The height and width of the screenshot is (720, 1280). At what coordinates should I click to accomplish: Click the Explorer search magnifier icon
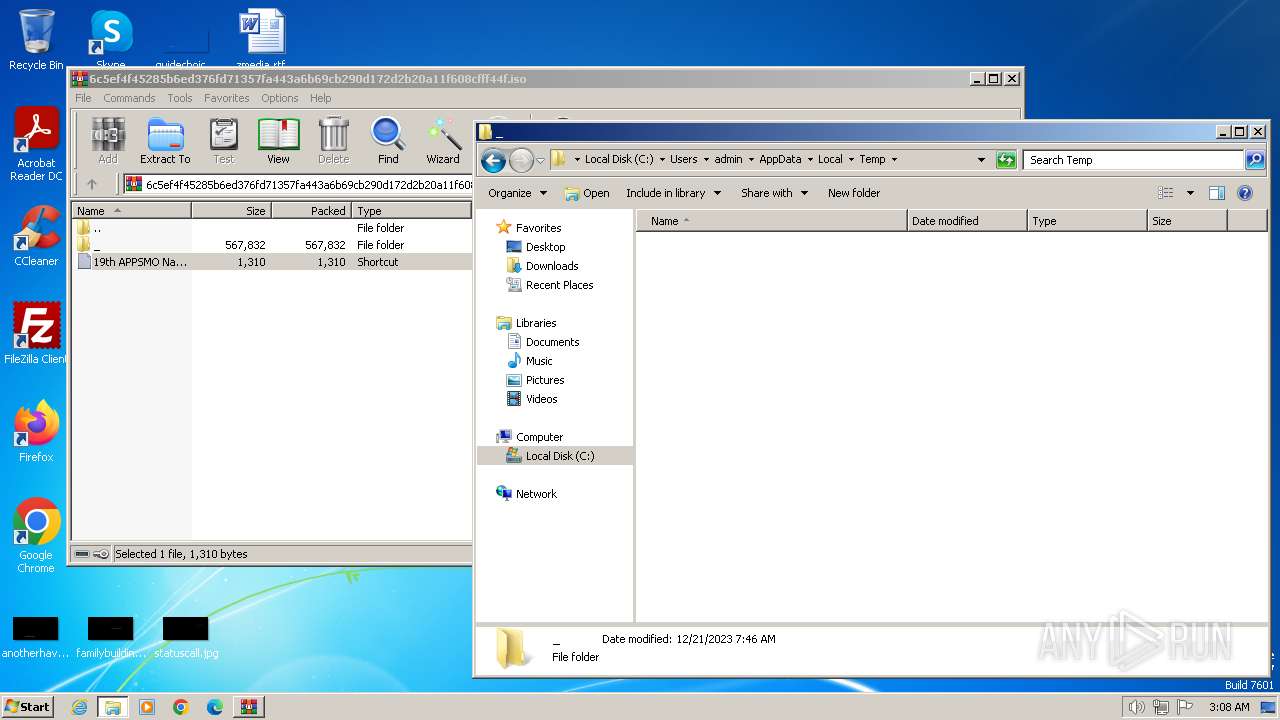1254,160
